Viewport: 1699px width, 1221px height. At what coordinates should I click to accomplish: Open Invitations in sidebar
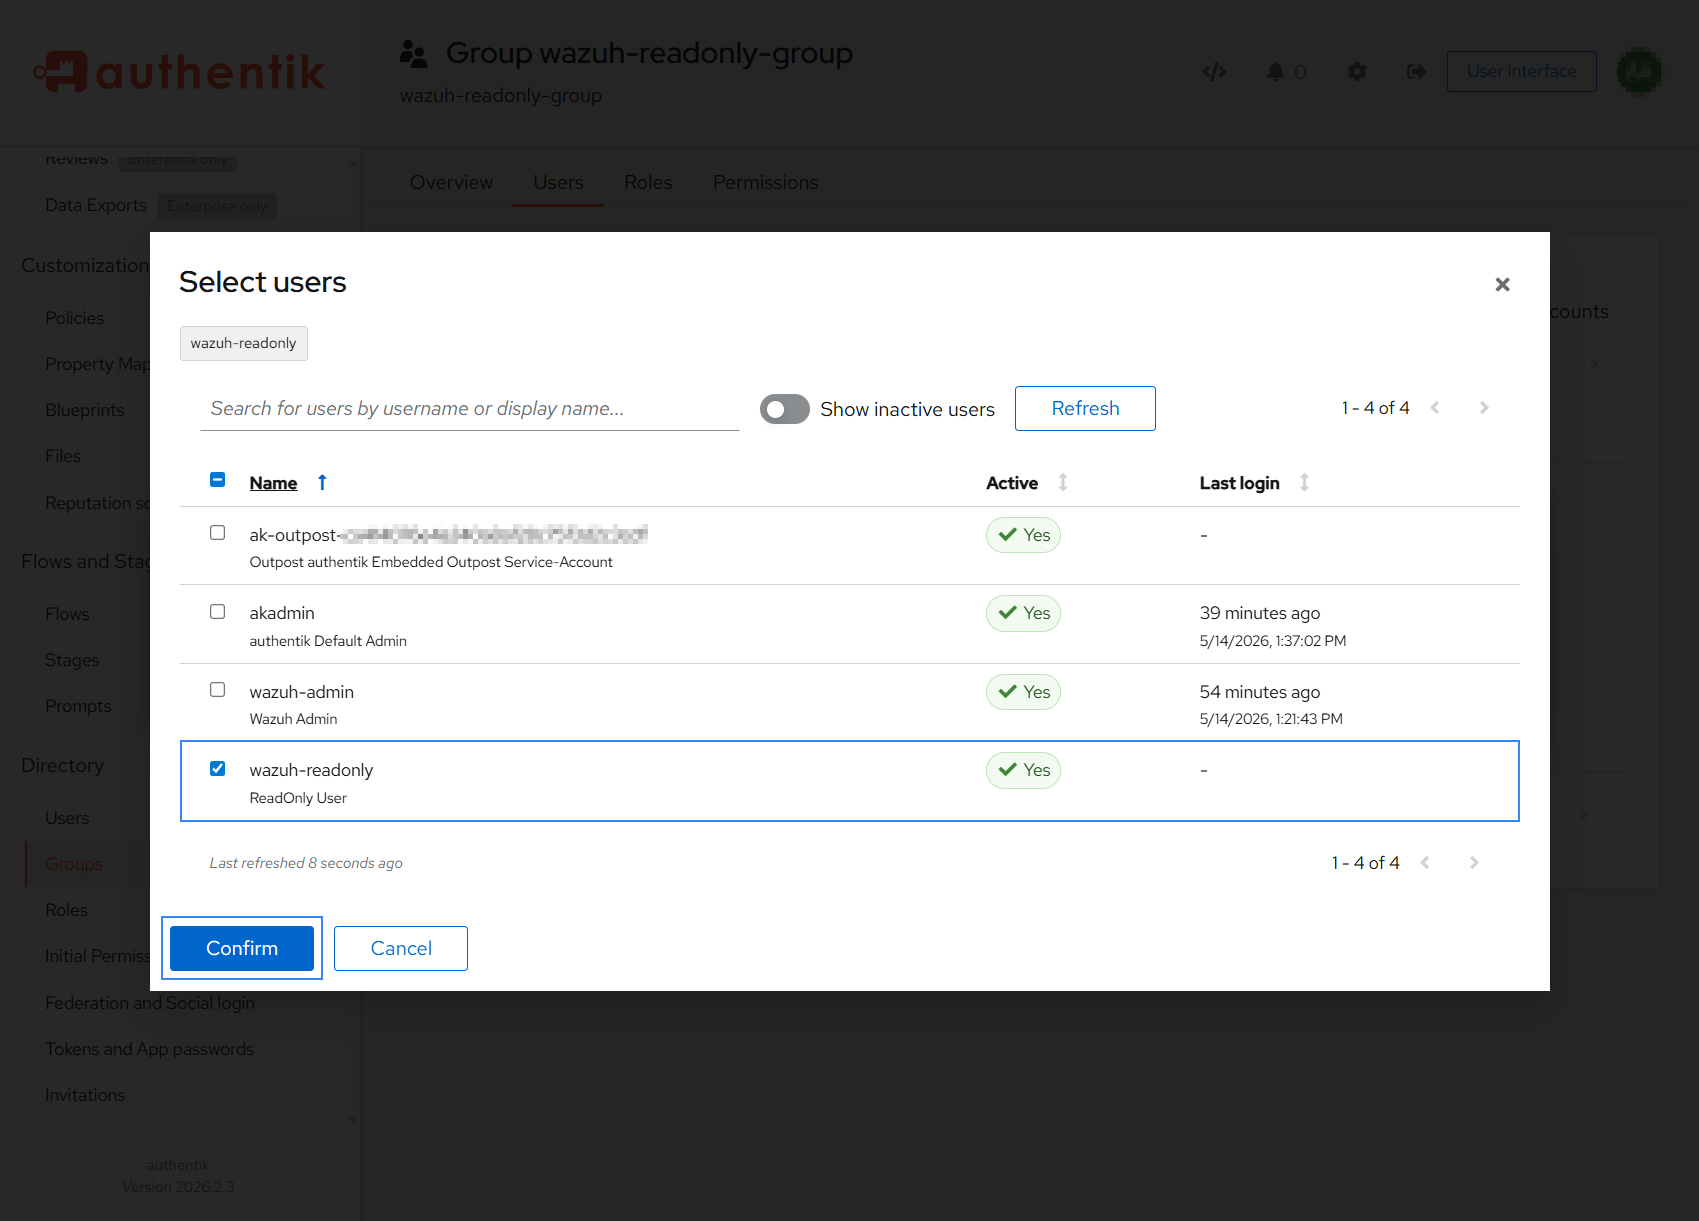85,1095
